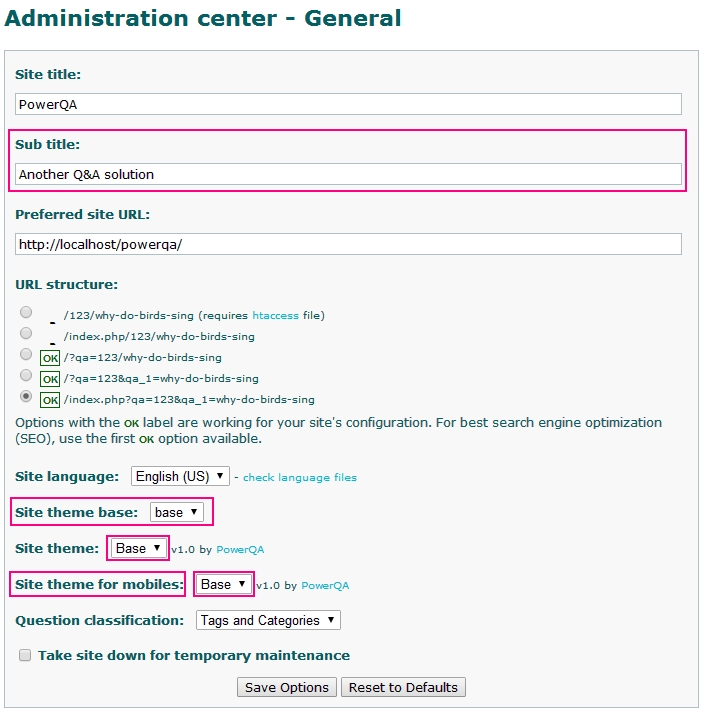The image size is (702, 712).
Task: Open the Site language dropdown
Action: [x=180, y=476]
